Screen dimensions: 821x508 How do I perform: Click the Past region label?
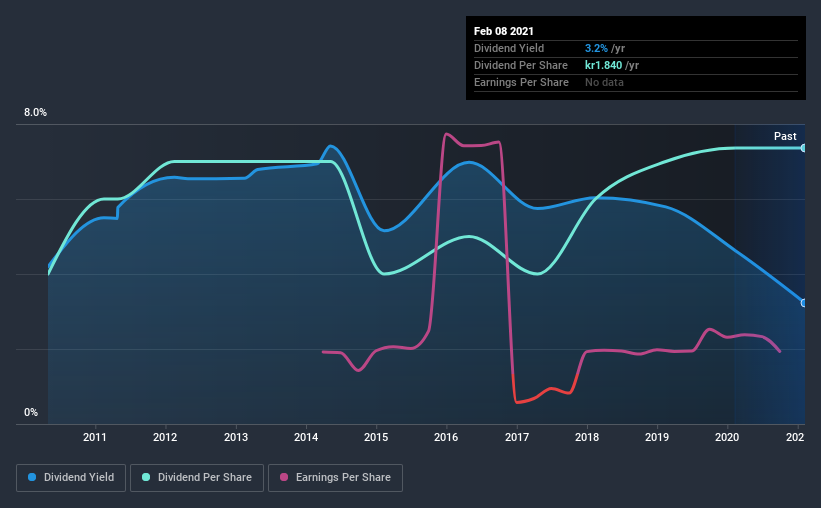(785, 136)
